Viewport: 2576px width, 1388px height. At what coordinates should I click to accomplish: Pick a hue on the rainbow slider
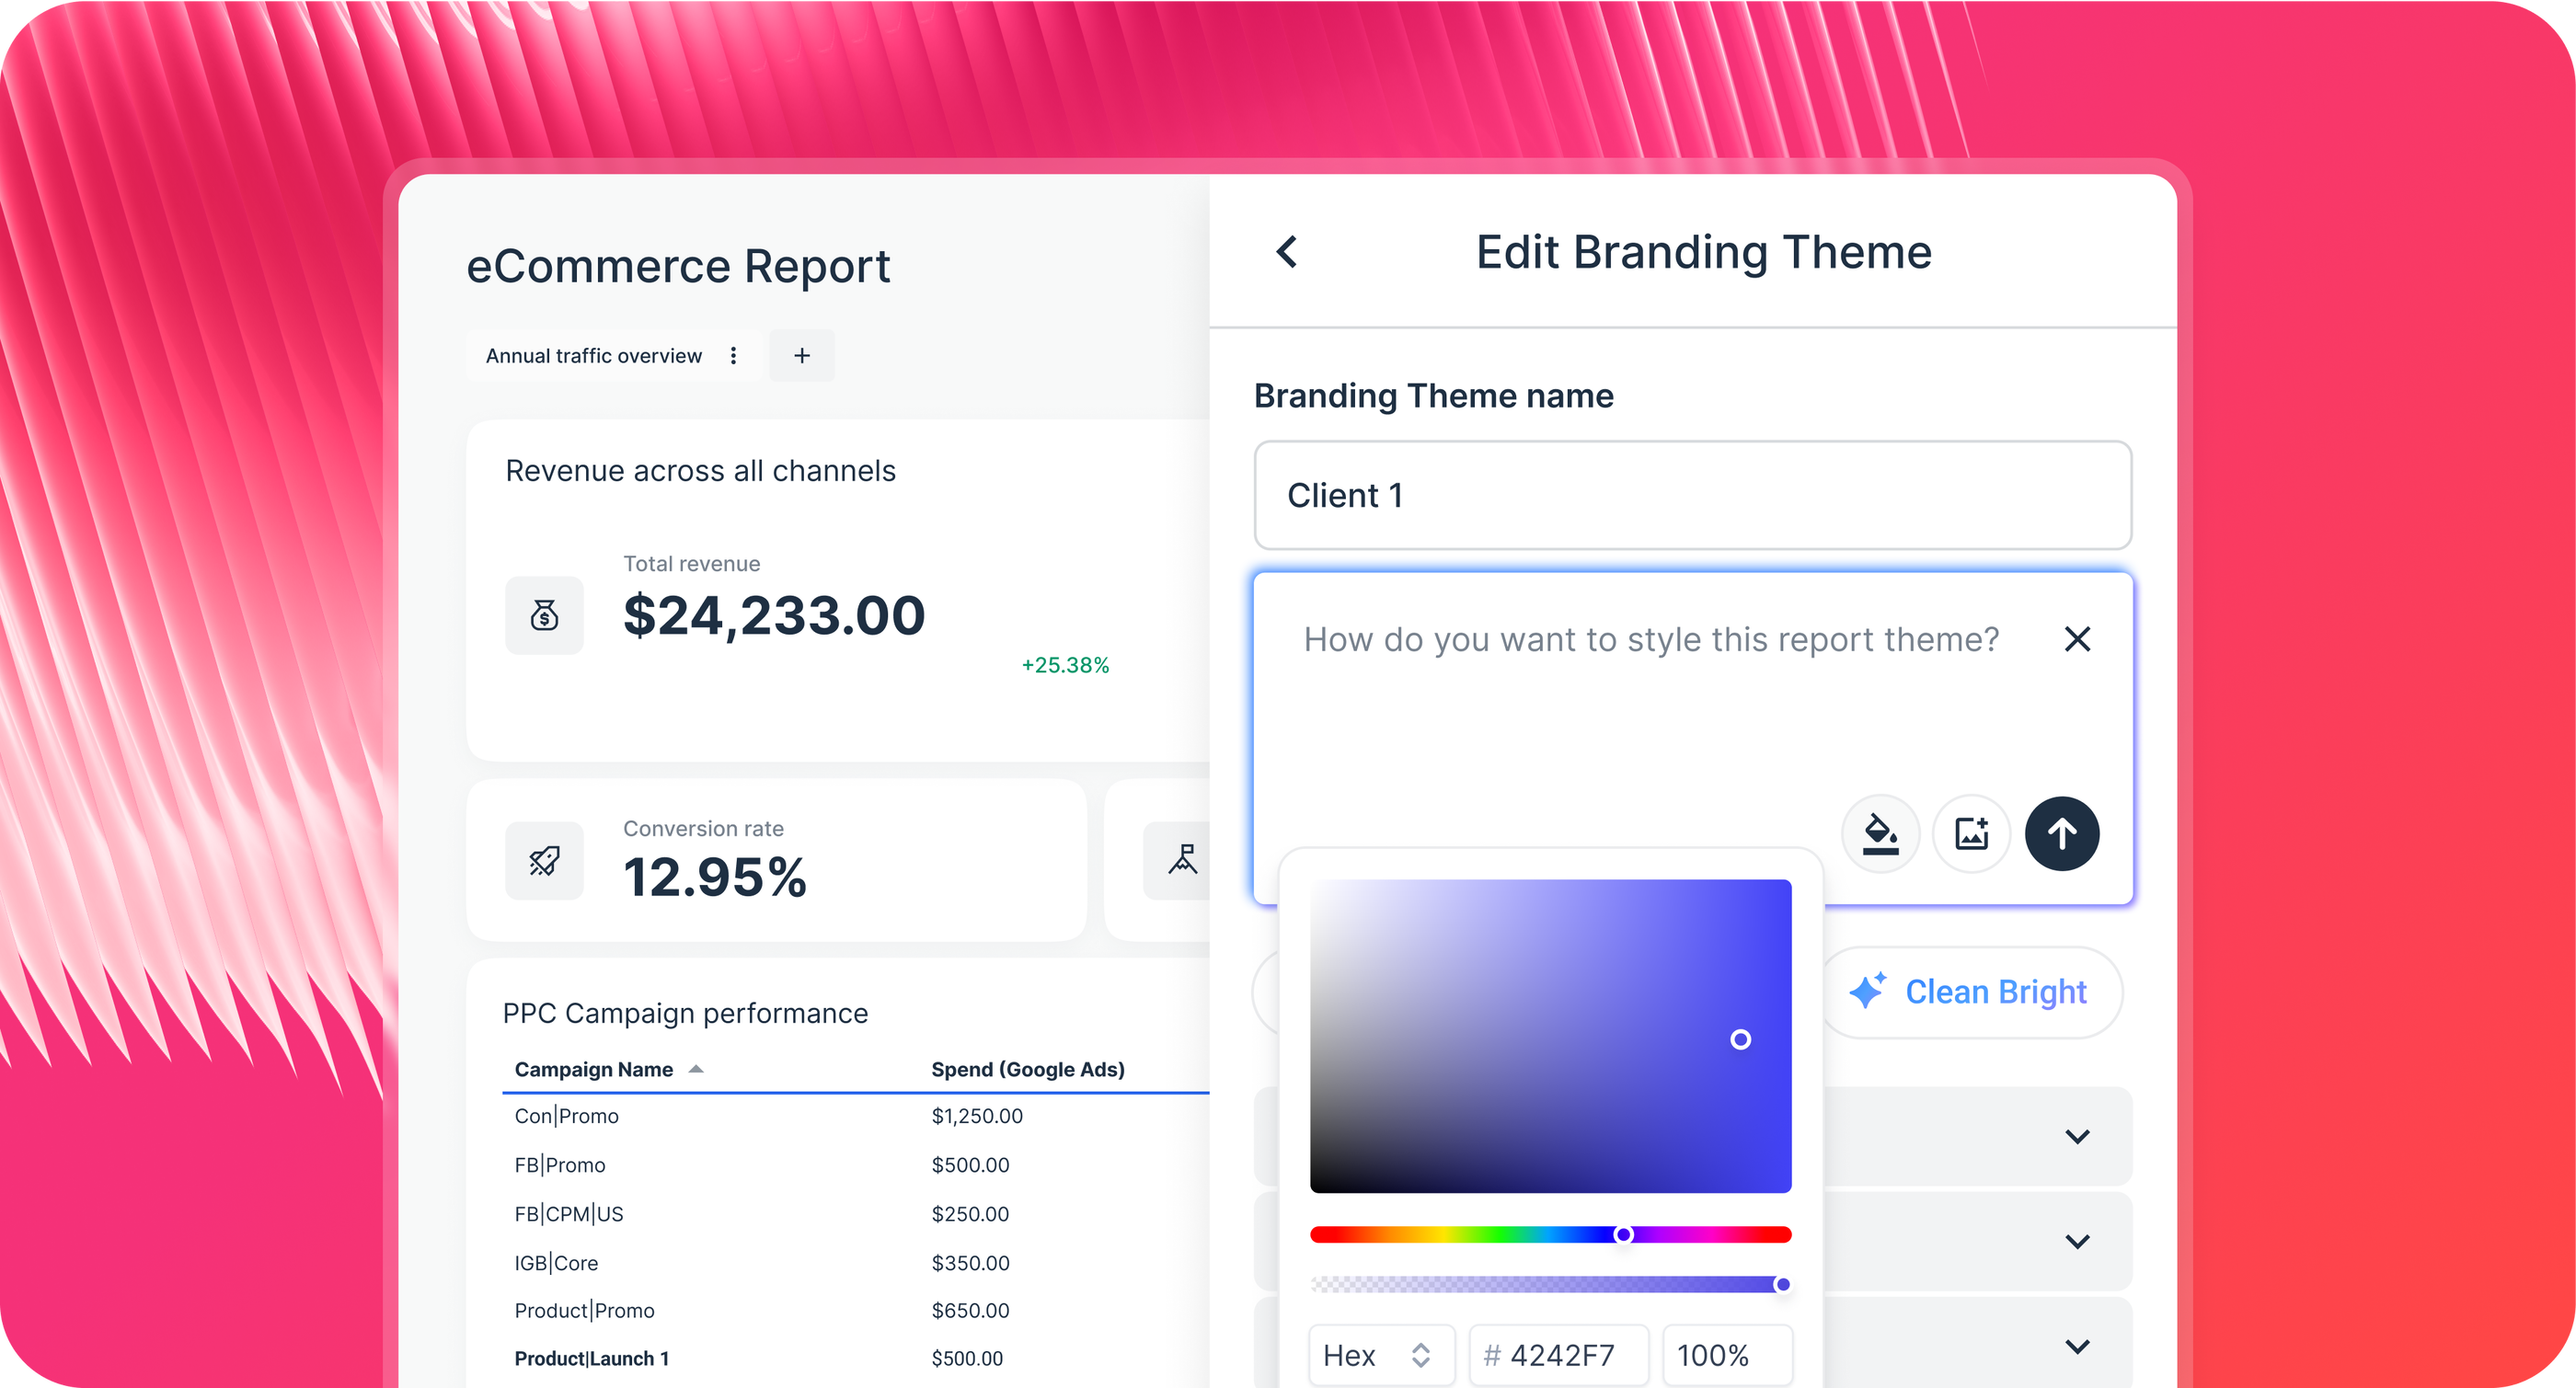click(1623, 1234)
